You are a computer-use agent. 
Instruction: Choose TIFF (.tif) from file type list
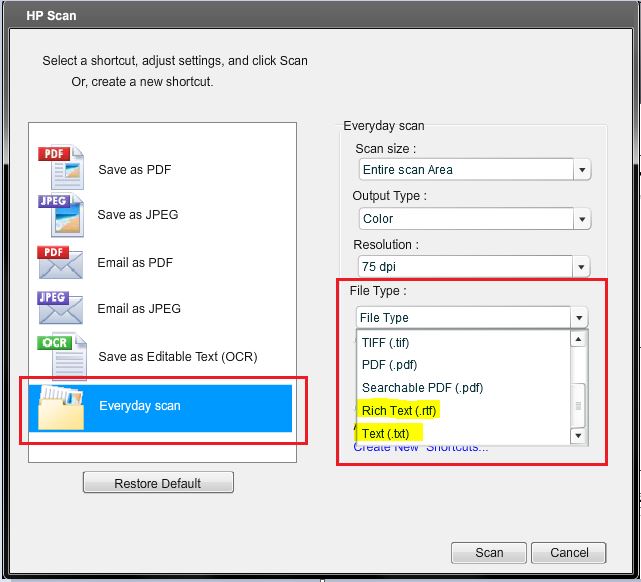coord(385,342)
